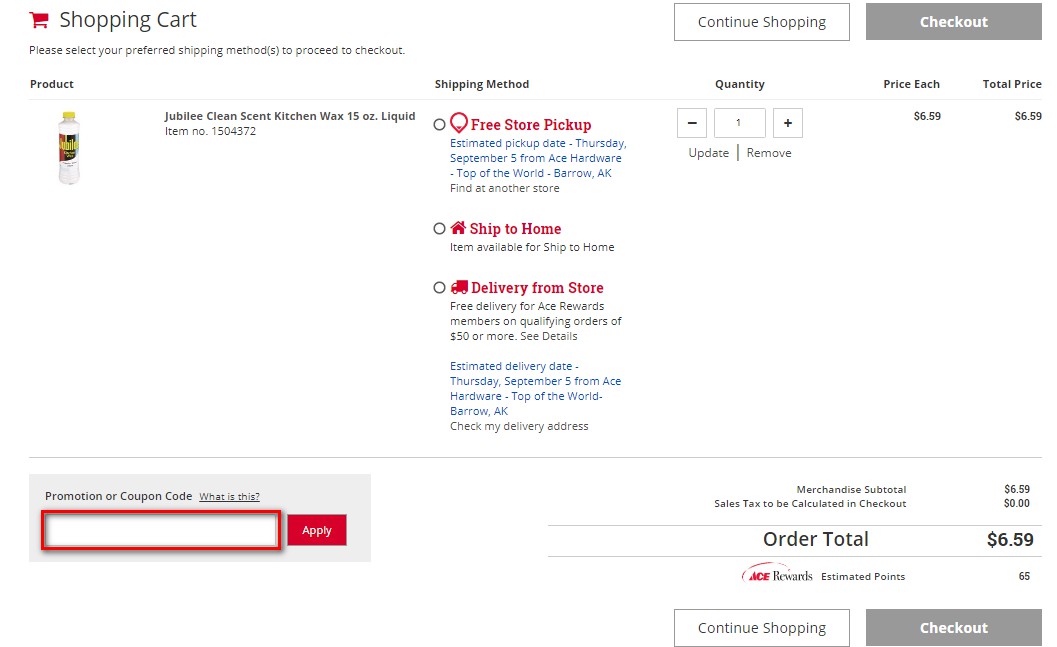Click the 'Ship to Home' heading

point(515,229)
